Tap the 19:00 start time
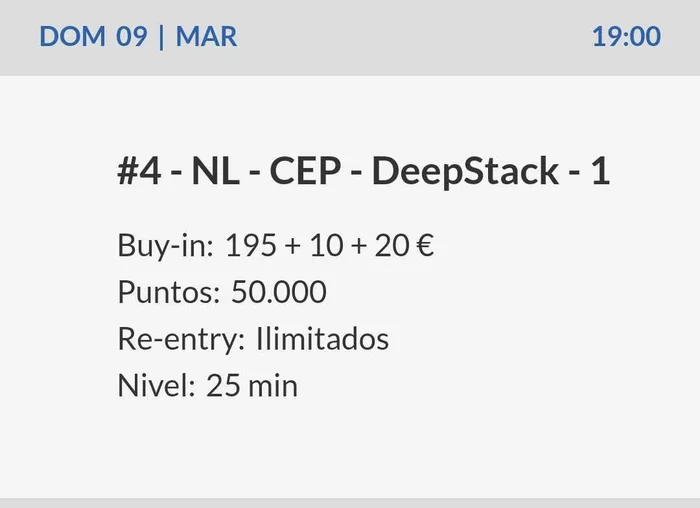The width and height of the screenshot is (700, 508). (x=626, y=37)
